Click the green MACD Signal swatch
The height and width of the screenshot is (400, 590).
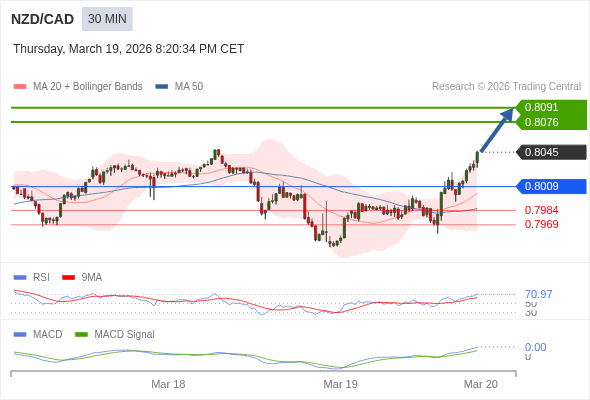coord(81,335)
